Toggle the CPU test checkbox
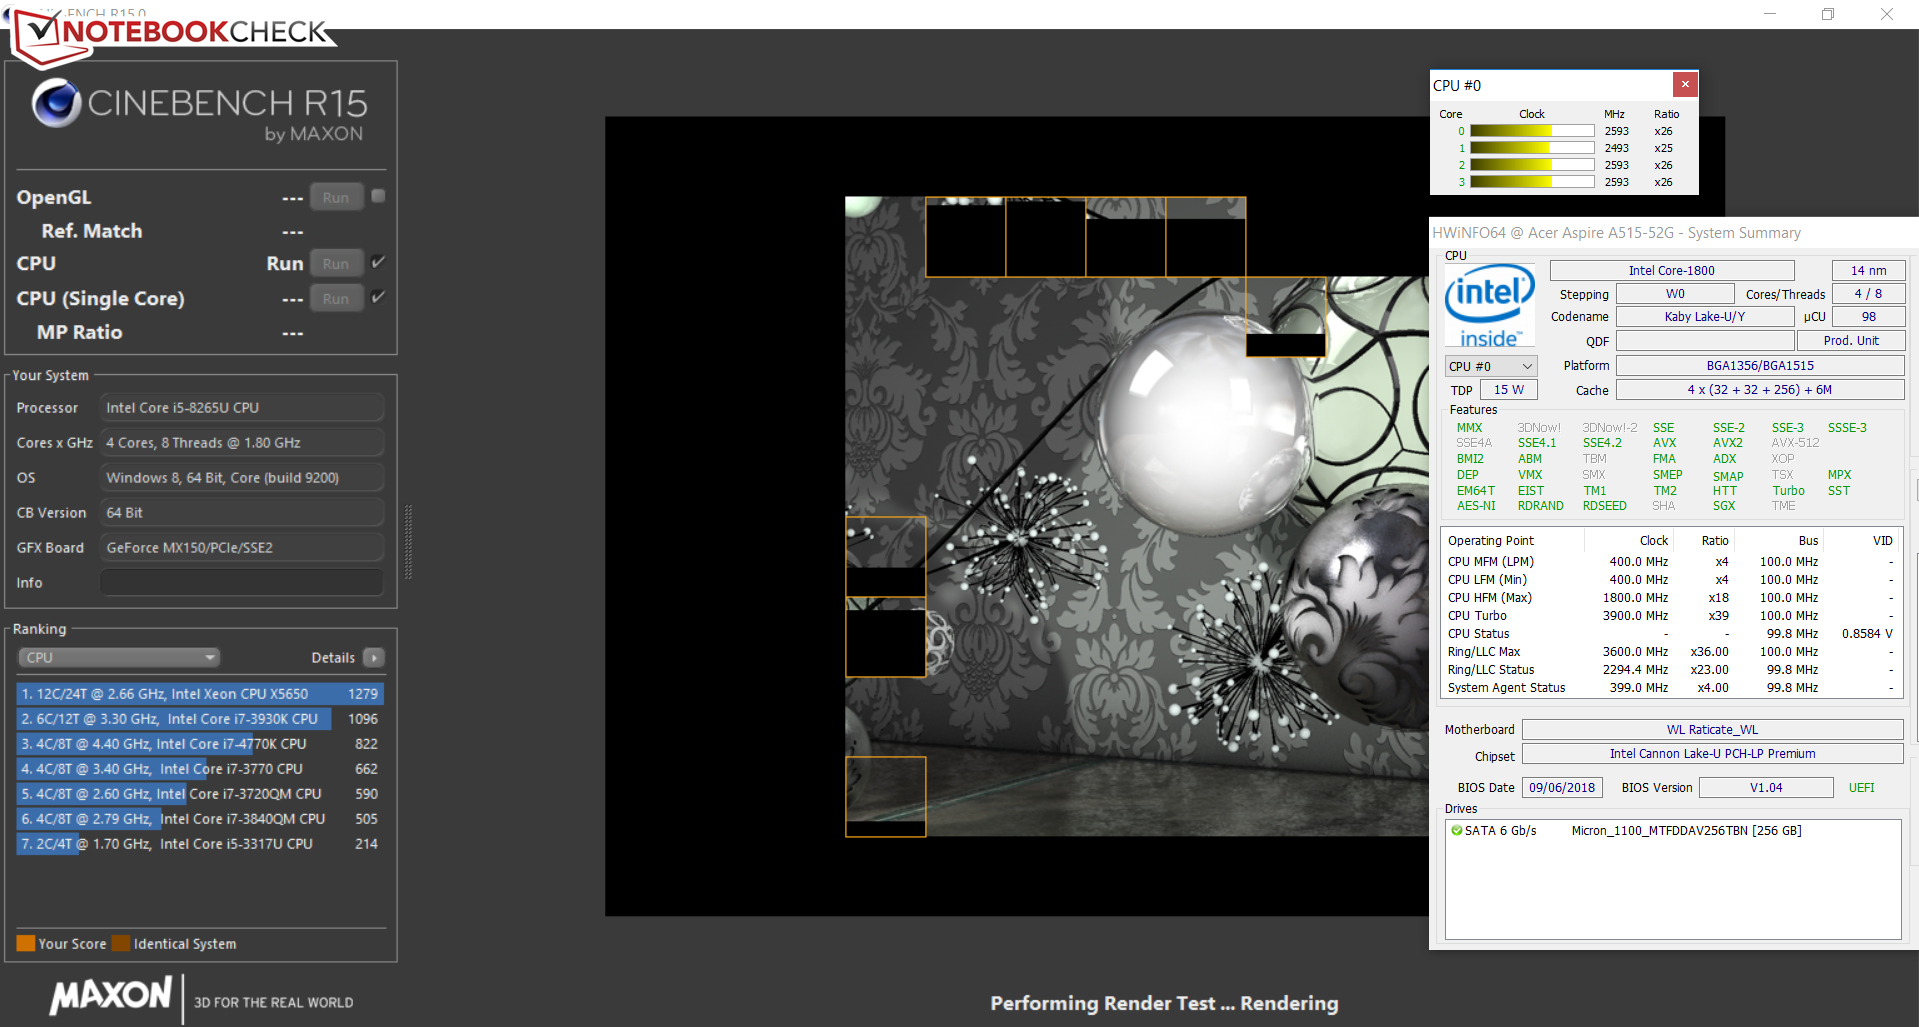The height and width of the screenshot is (1027, 1919). click(x=378, y=262)
